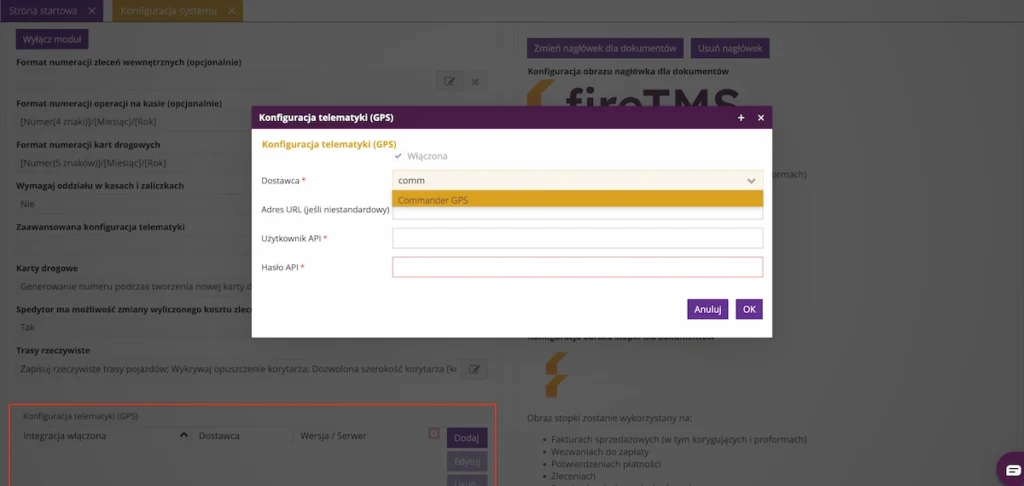1024x486 pixels.
Task: Clear the internal order numbering format
Action: 475,81
